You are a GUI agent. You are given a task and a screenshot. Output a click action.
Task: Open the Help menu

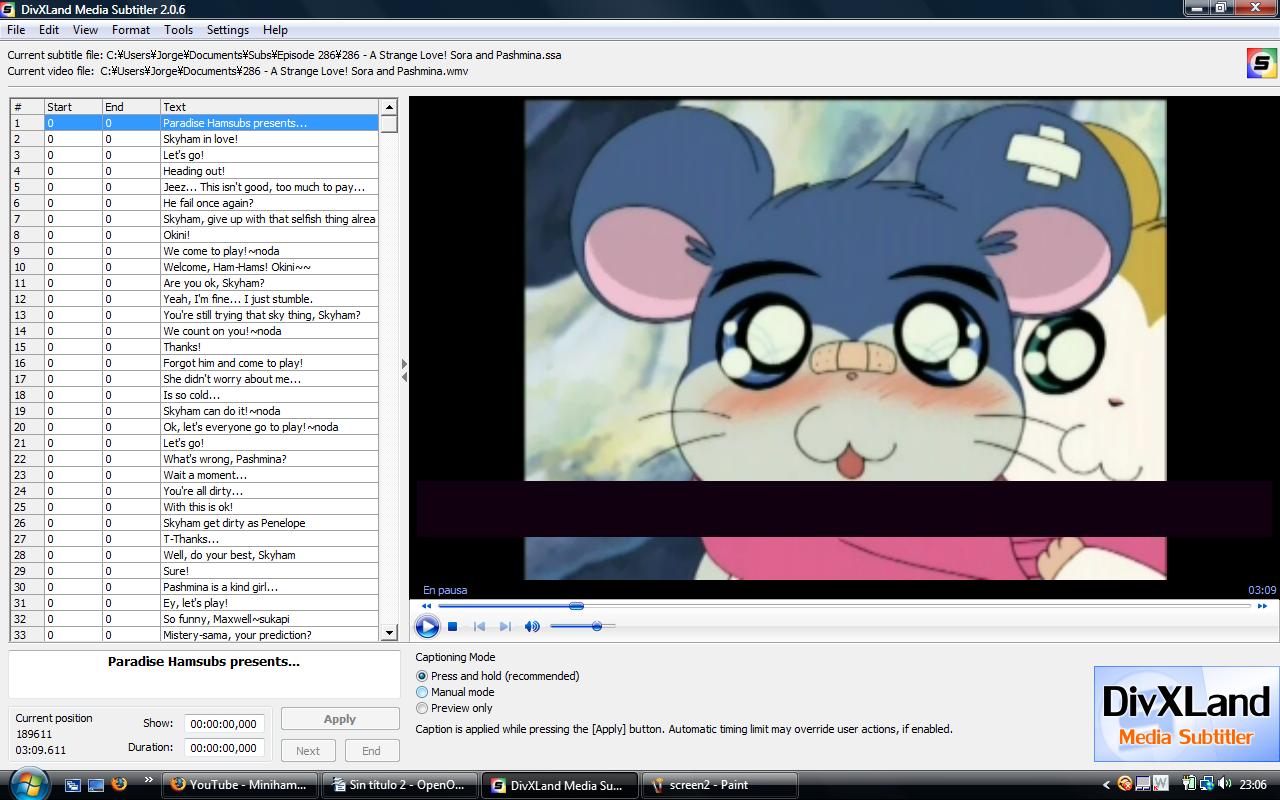click(x=275, y=30)
